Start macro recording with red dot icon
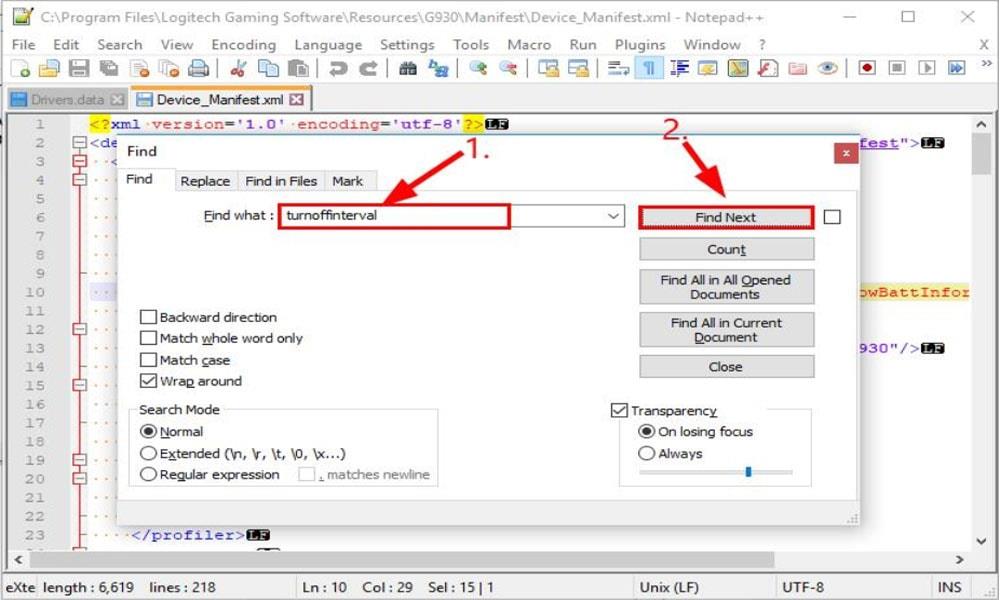 tap(867, 69)
